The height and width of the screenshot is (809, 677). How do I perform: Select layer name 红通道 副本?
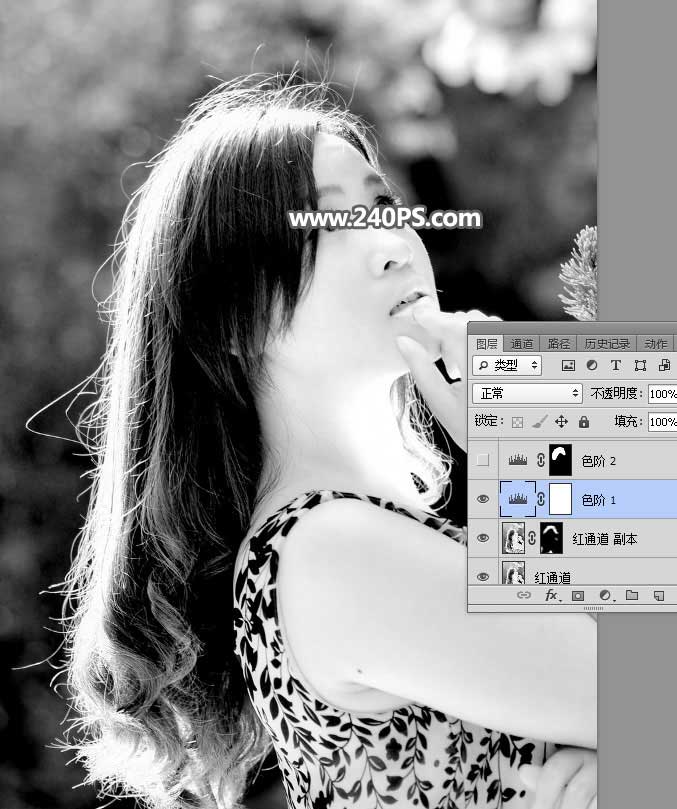tap(605, 539)
